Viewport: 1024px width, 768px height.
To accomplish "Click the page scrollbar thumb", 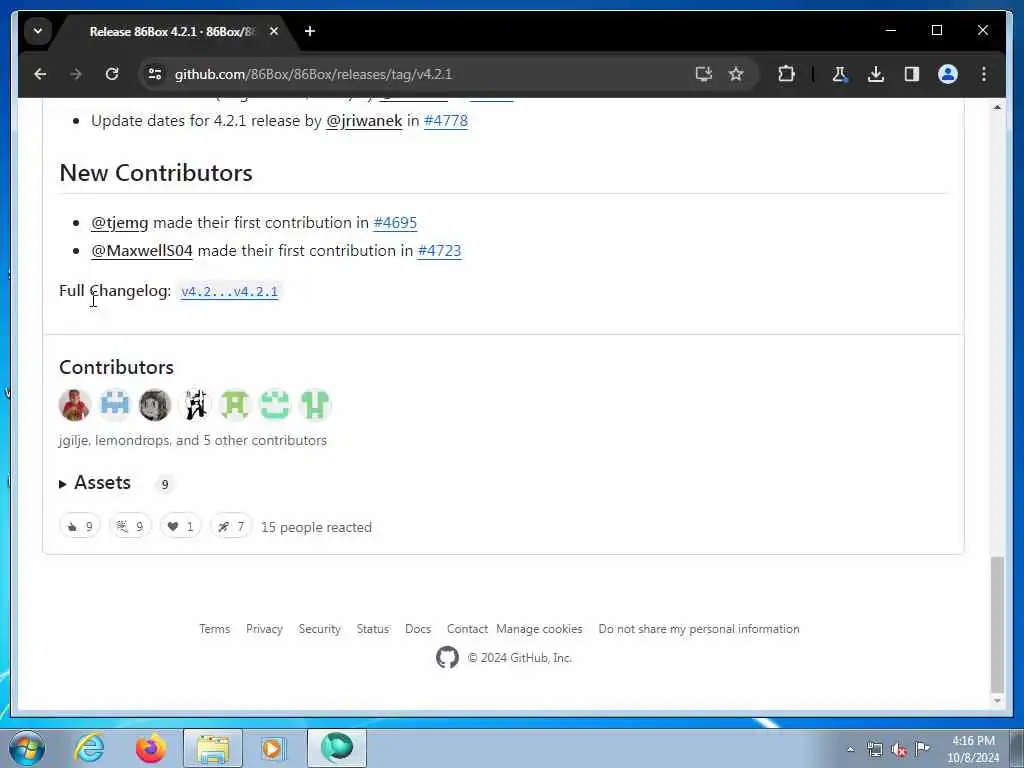I will coord(997,624).
